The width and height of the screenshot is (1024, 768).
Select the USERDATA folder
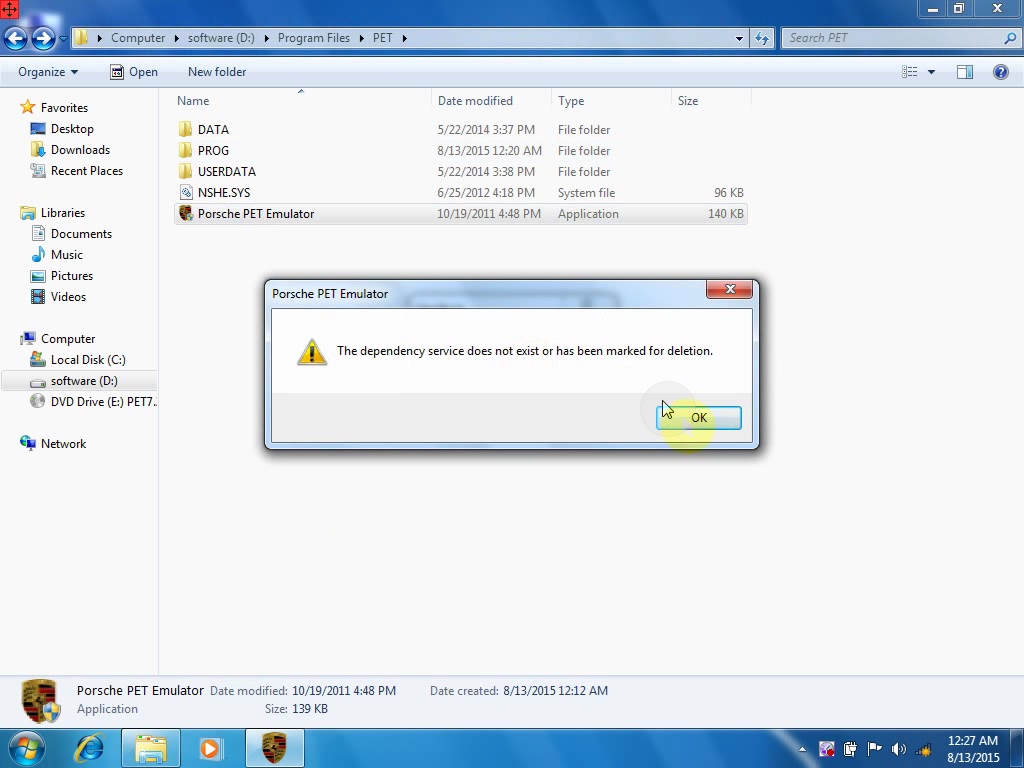(x=226, y=172)
